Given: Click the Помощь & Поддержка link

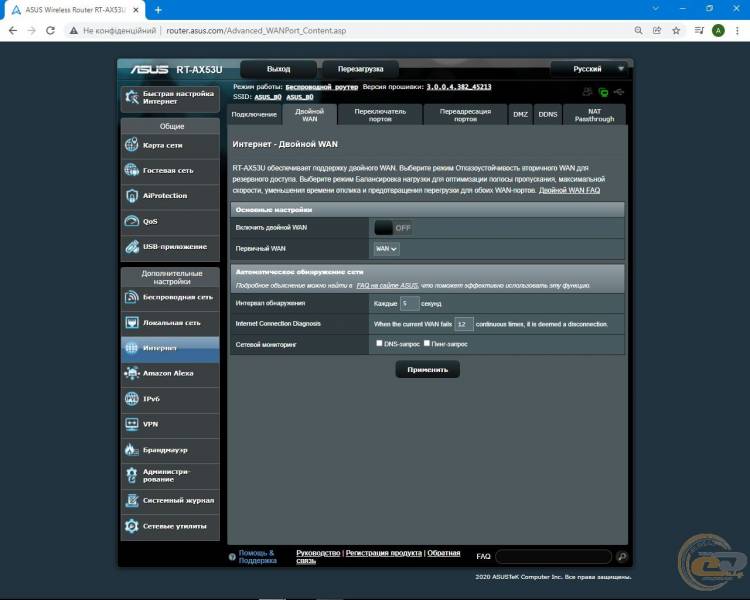Looking at the screenshot, I should click(x=257, y=556).
